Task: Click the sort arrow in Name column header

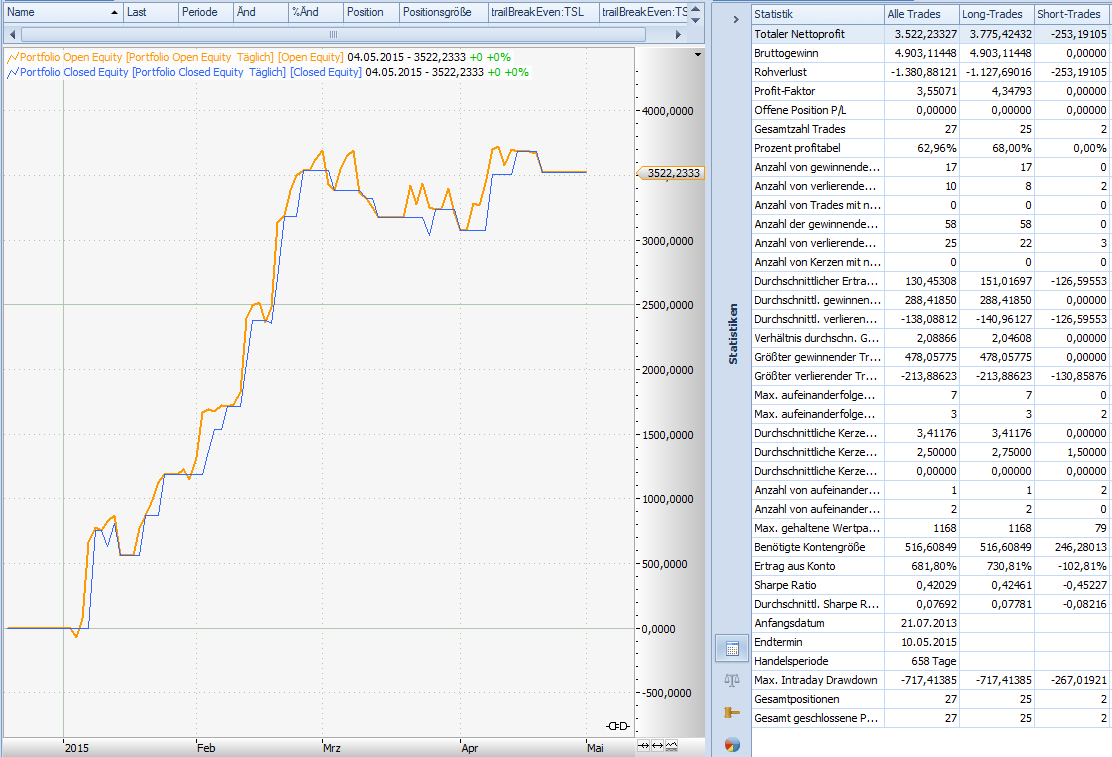Action: pyautogui.click(x=114, y=12)
